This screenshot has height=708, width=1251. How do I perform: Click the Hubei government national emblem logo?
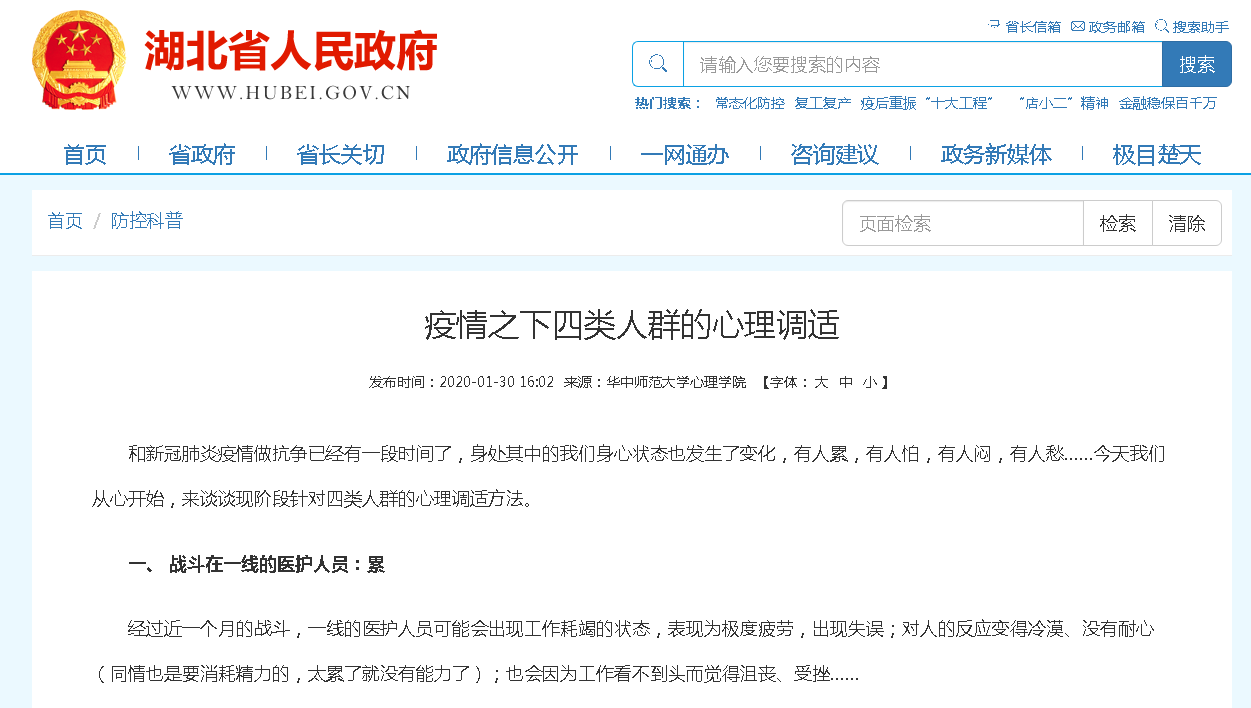pyautogui.click(x=78, y=60)
